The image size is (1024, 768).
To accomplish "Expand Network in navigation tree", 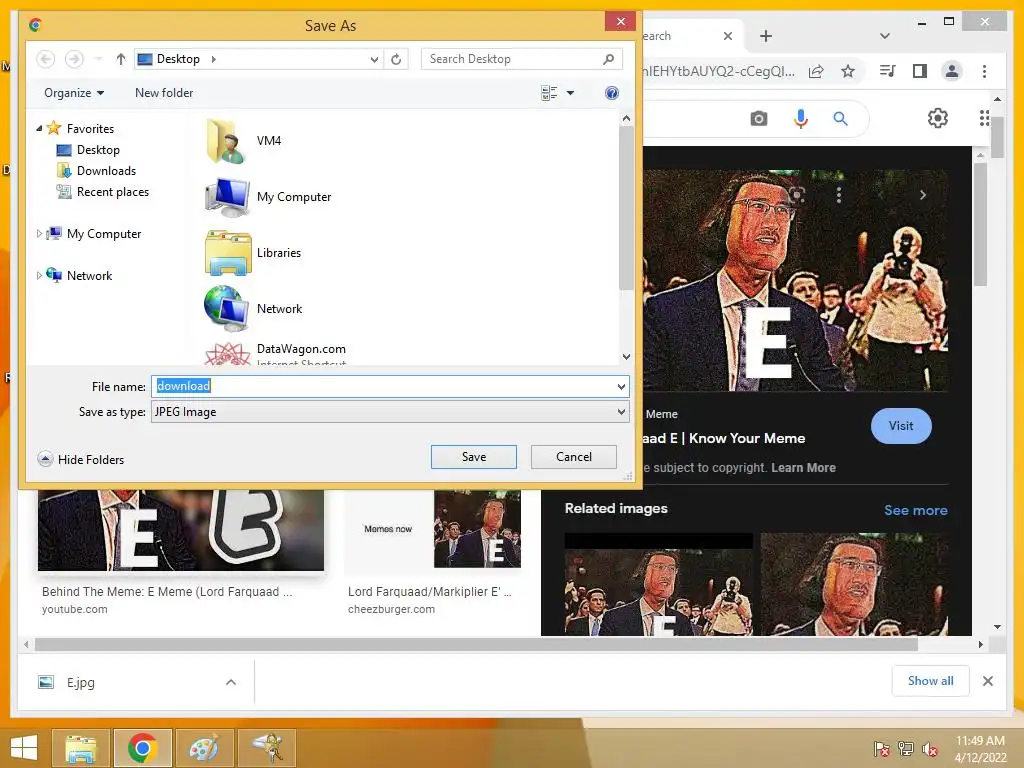I will click(39, 276).
